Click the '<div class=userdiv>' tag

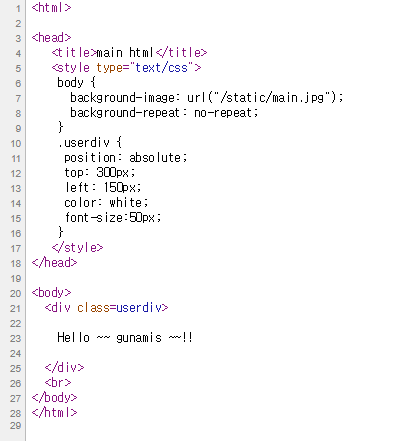106,307
